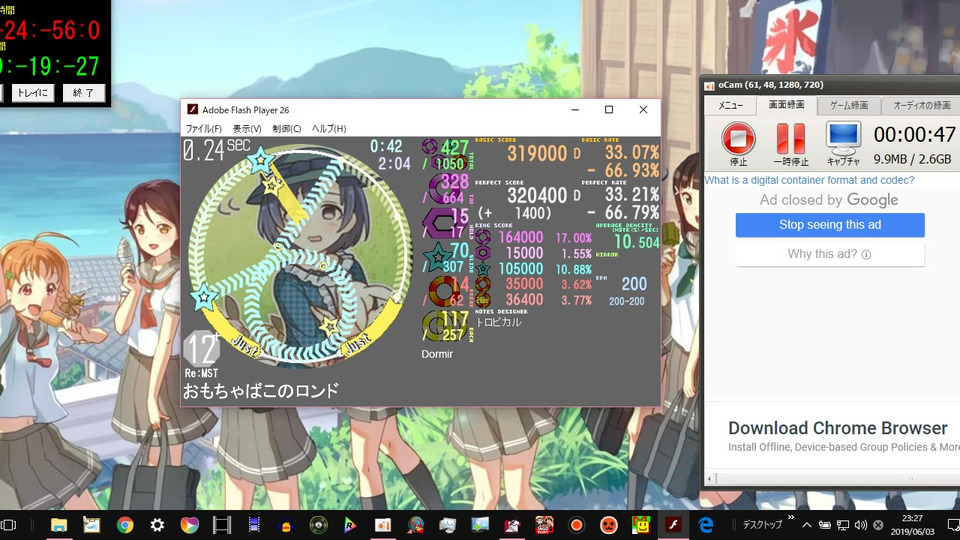Open the colorful play triangle app on taskbar

pyautogui.click(x=350, y=525)
